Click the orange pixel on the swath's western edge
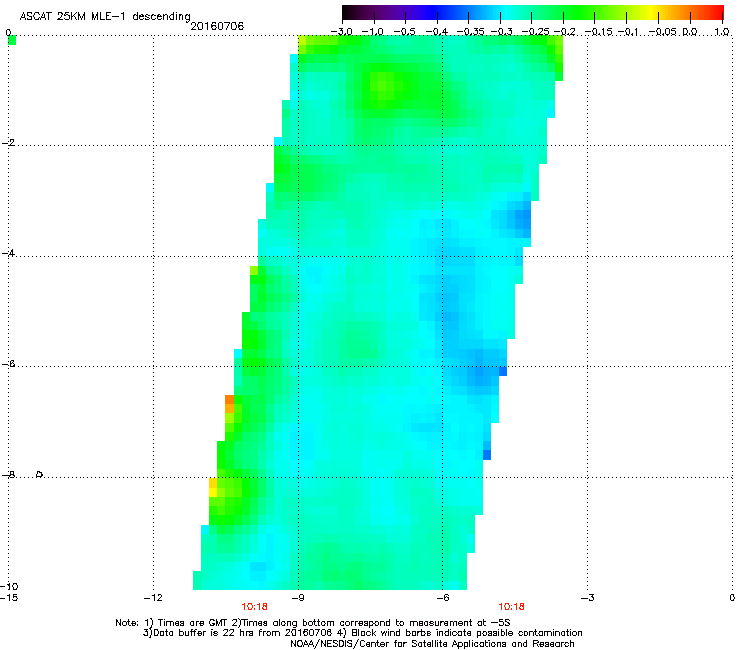 229,399
